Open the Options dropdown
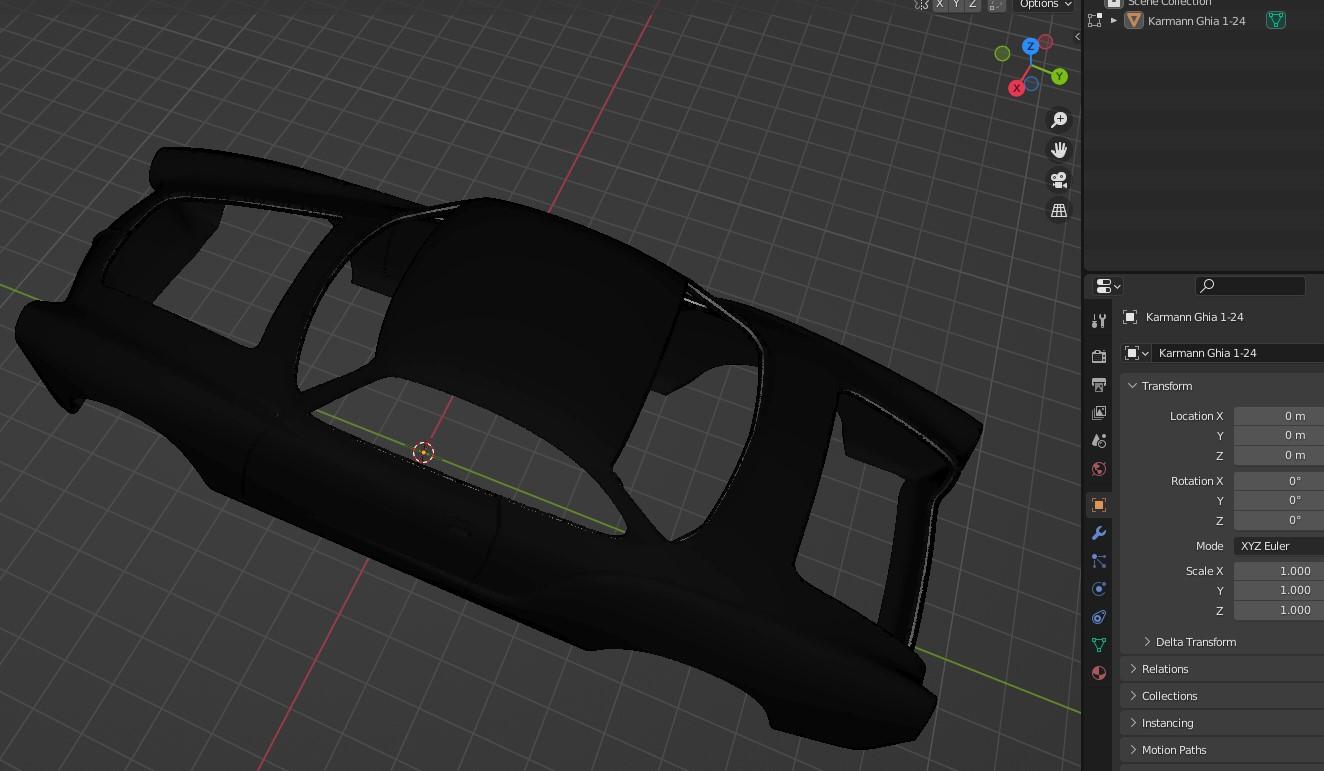The image size is (1324, 771). 1045,4
